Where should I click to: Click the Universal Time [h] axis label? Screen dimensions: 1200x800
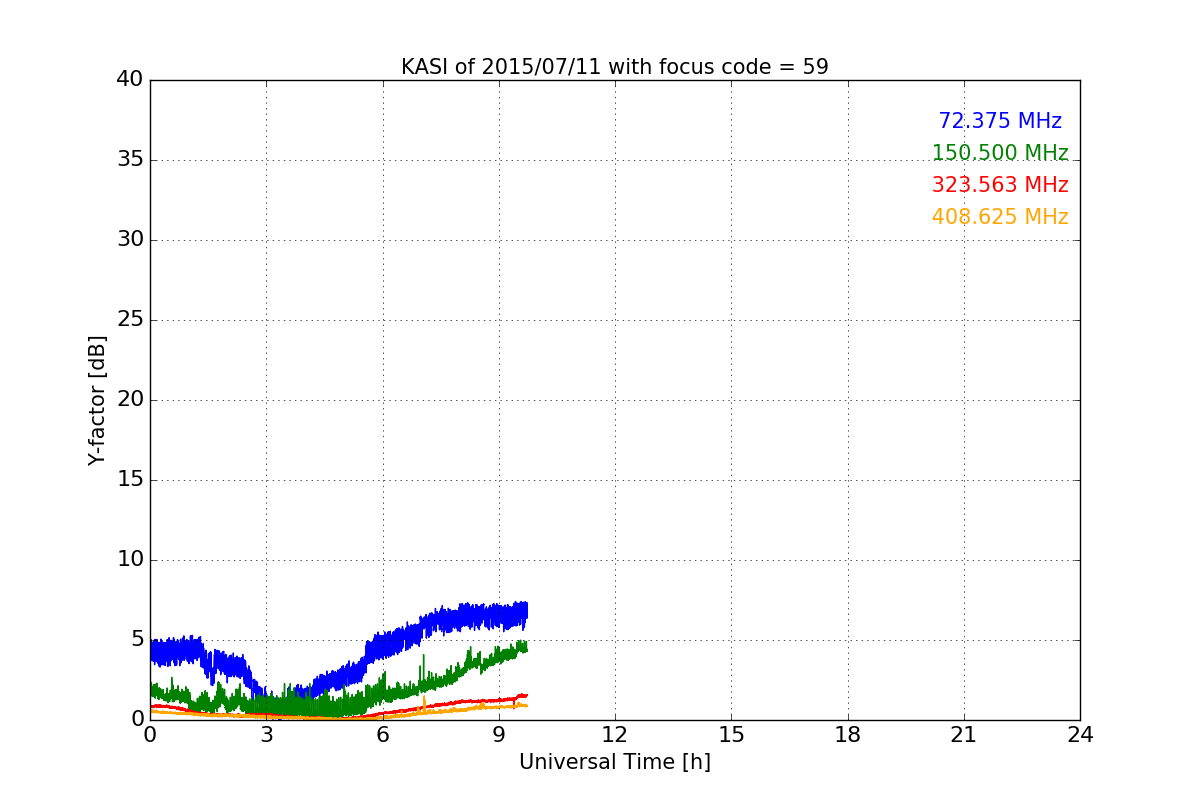(x=614, y=762)
